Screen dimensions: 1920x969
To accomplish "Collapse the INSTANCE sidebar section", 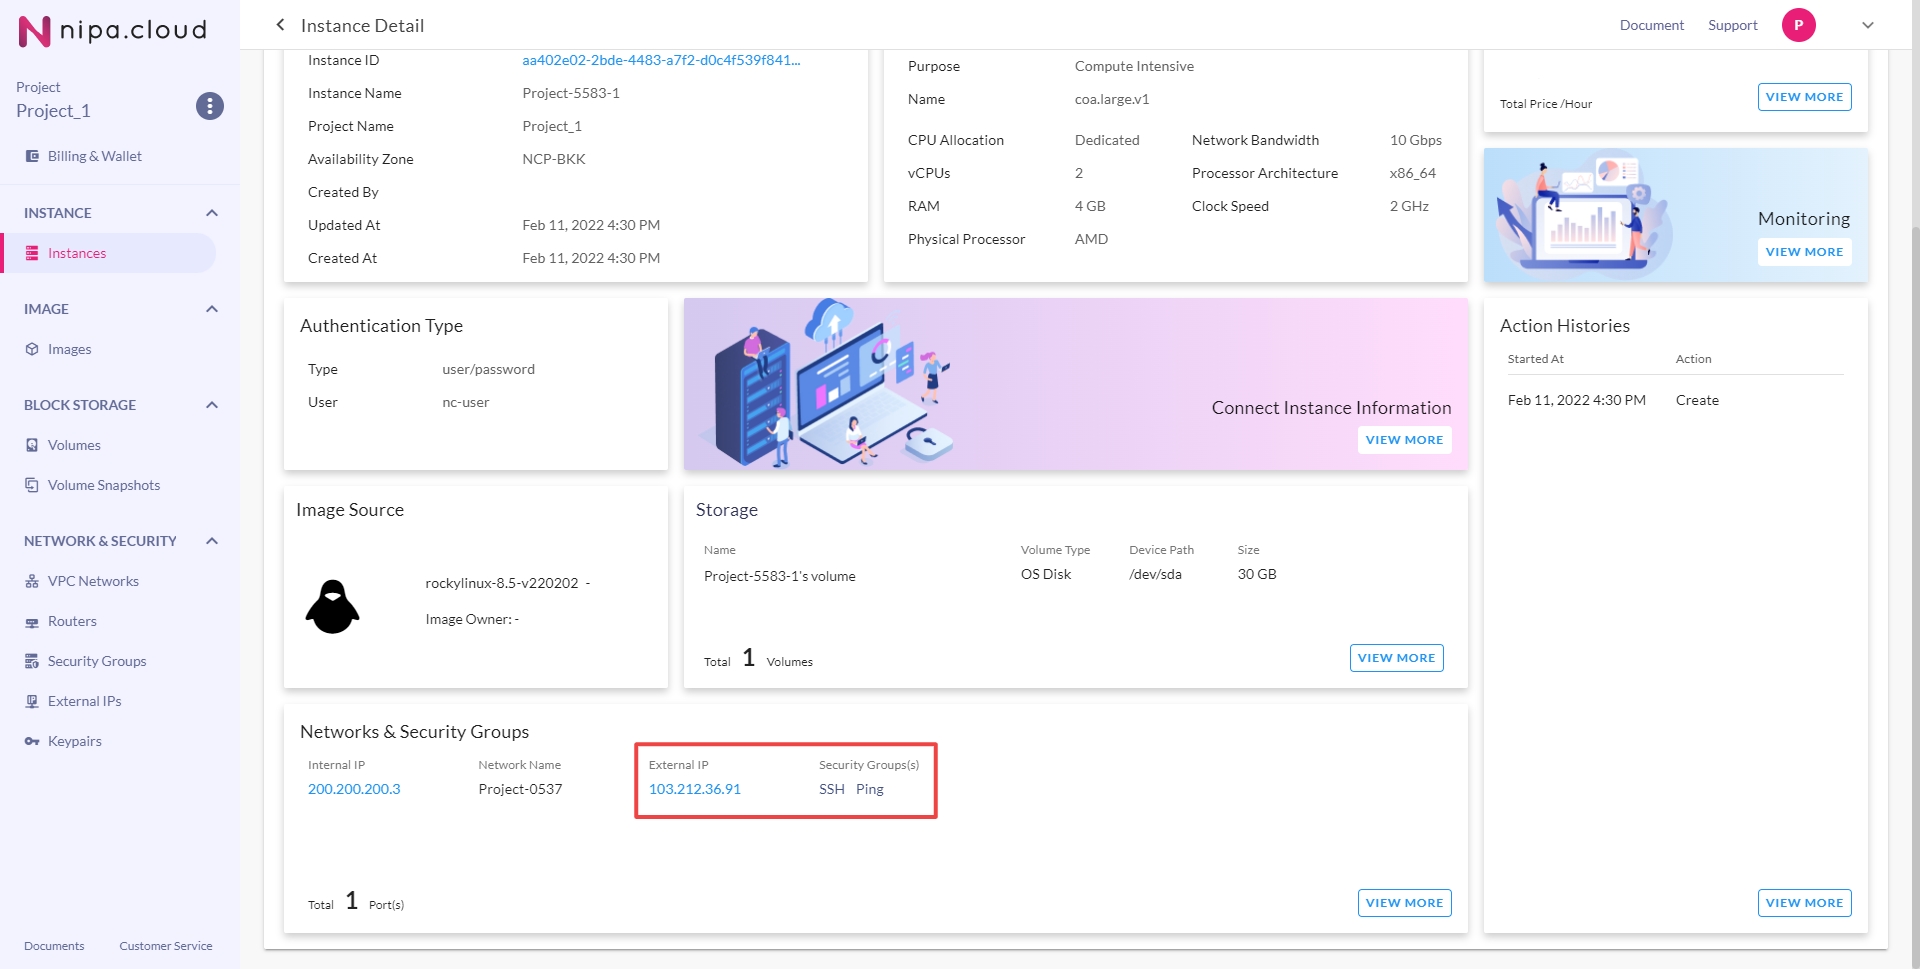I will (212, 213).
